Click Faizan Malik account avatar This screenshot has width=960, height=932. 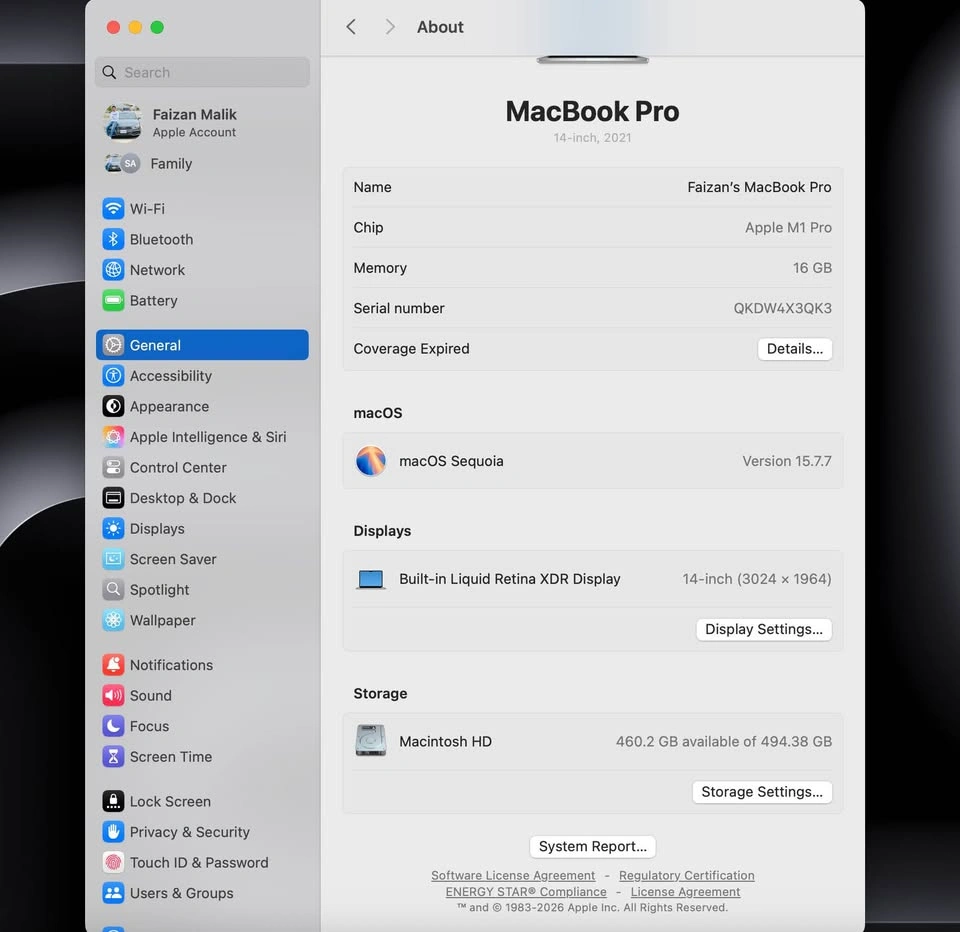[x=122, y=122]
